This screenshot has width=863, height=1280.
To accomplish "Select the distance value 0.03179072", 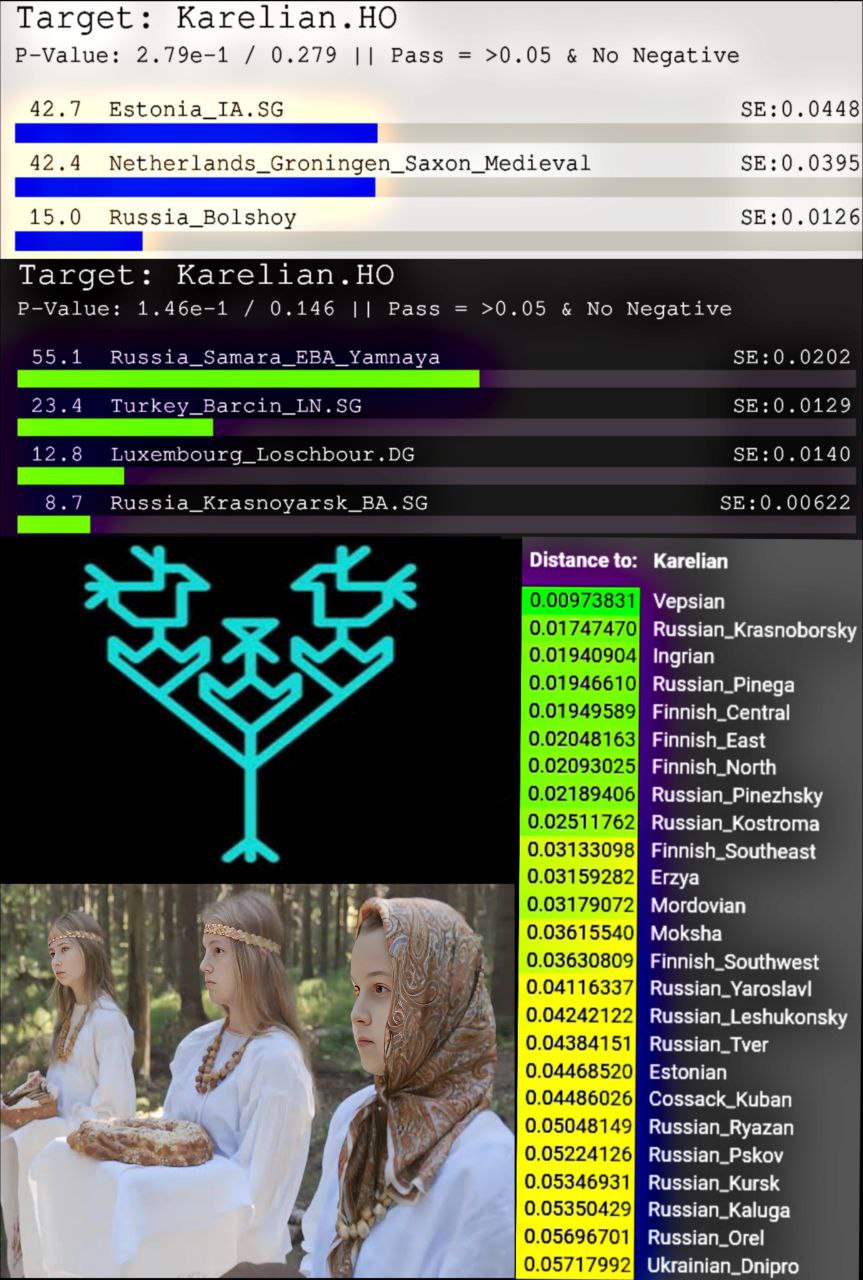I will tap(583, 906).
